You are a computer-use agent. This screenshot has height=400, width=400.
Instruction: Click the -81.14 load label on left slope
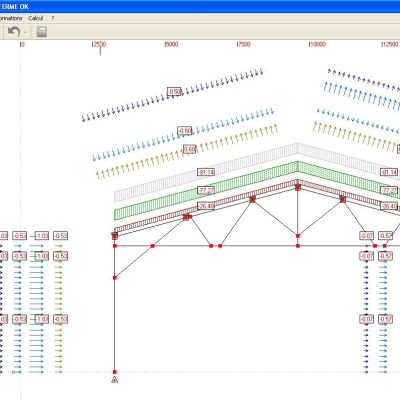(x=206, y=172)
